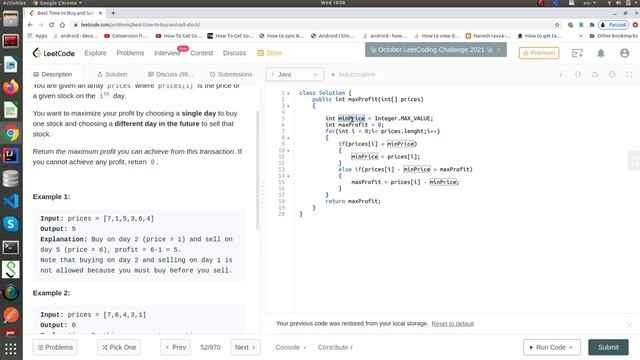The image size is (640, 360).
Task: Switch to the Solution tab
Action: coord(112,74)
